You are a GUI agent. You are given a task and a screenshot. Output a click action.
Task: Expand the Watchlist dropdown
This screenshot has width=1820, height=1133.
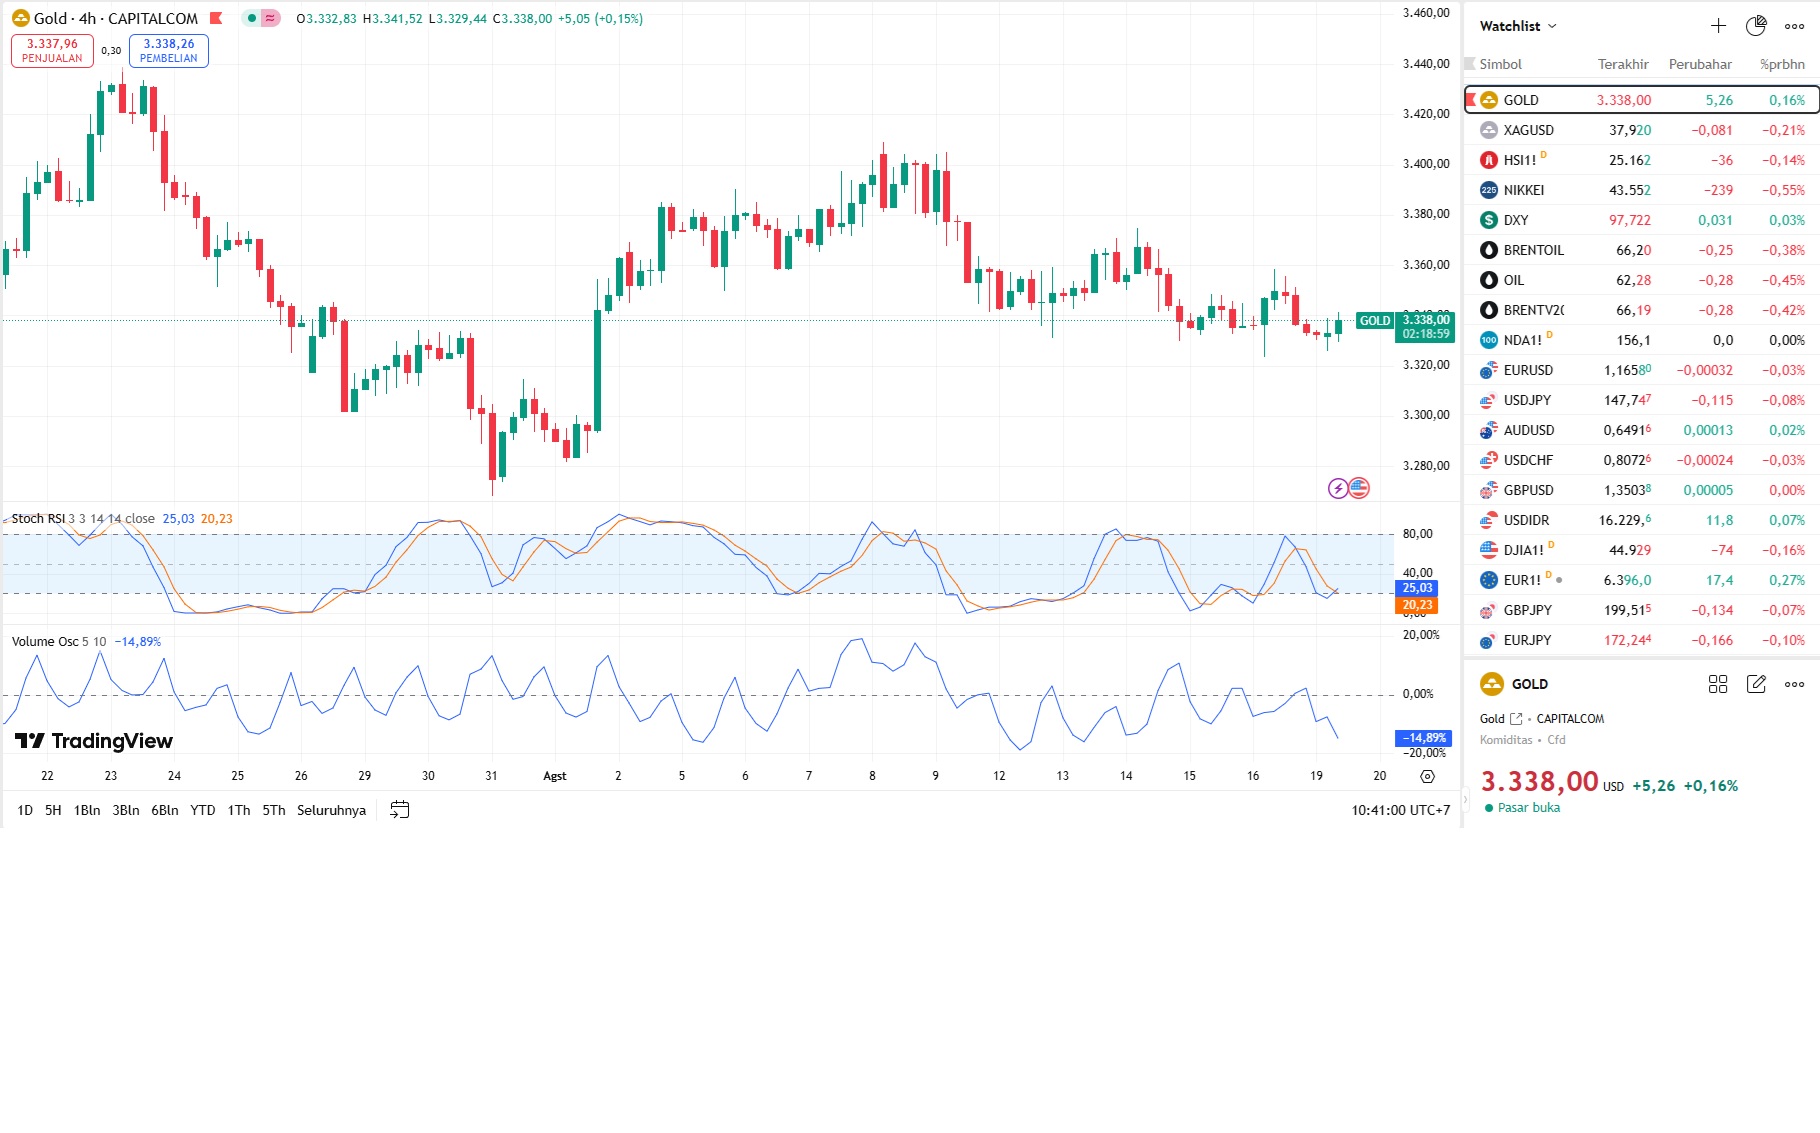coord(1518,26)
